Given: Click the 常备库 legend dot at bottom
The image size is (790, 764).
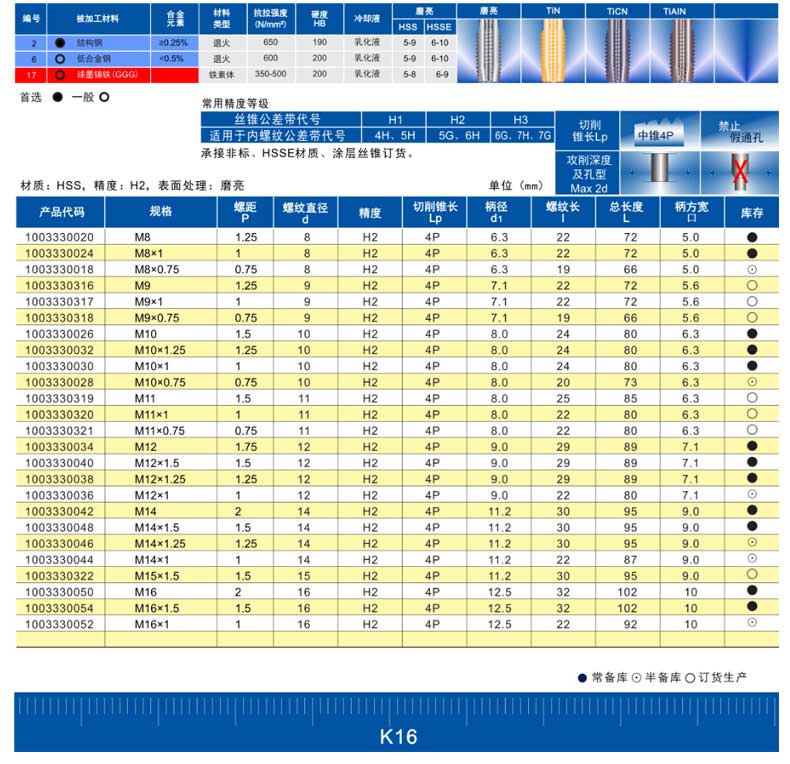Looking at the screenshot, I should point(582,677).
